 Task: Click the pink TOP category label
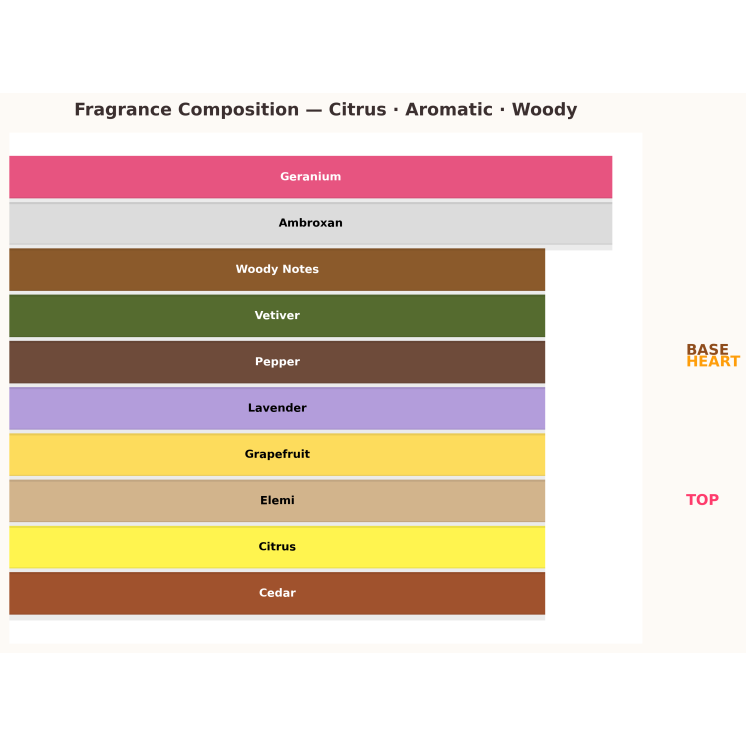[702, 500]
